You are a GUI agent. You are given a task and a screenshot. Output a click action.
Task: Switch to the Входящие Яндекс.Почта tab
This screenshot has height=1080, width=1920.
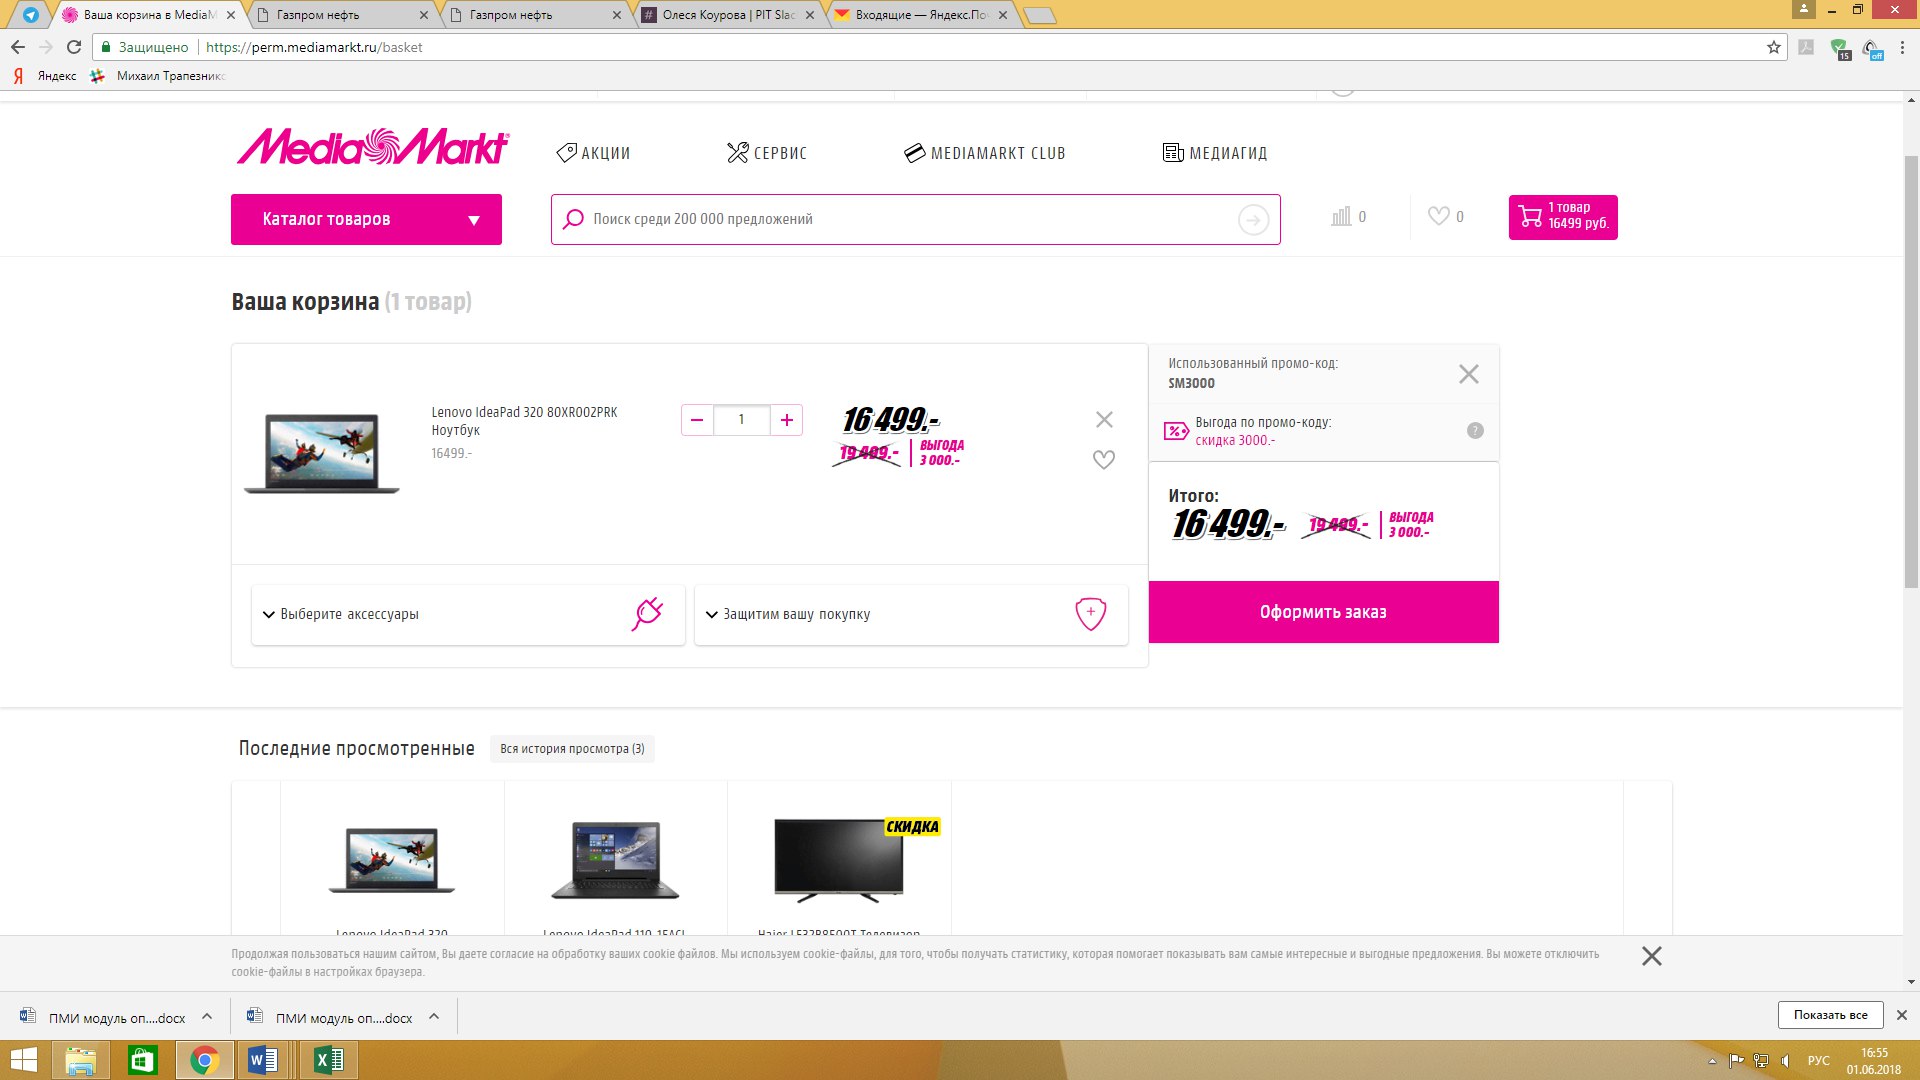tap(920, 15)
